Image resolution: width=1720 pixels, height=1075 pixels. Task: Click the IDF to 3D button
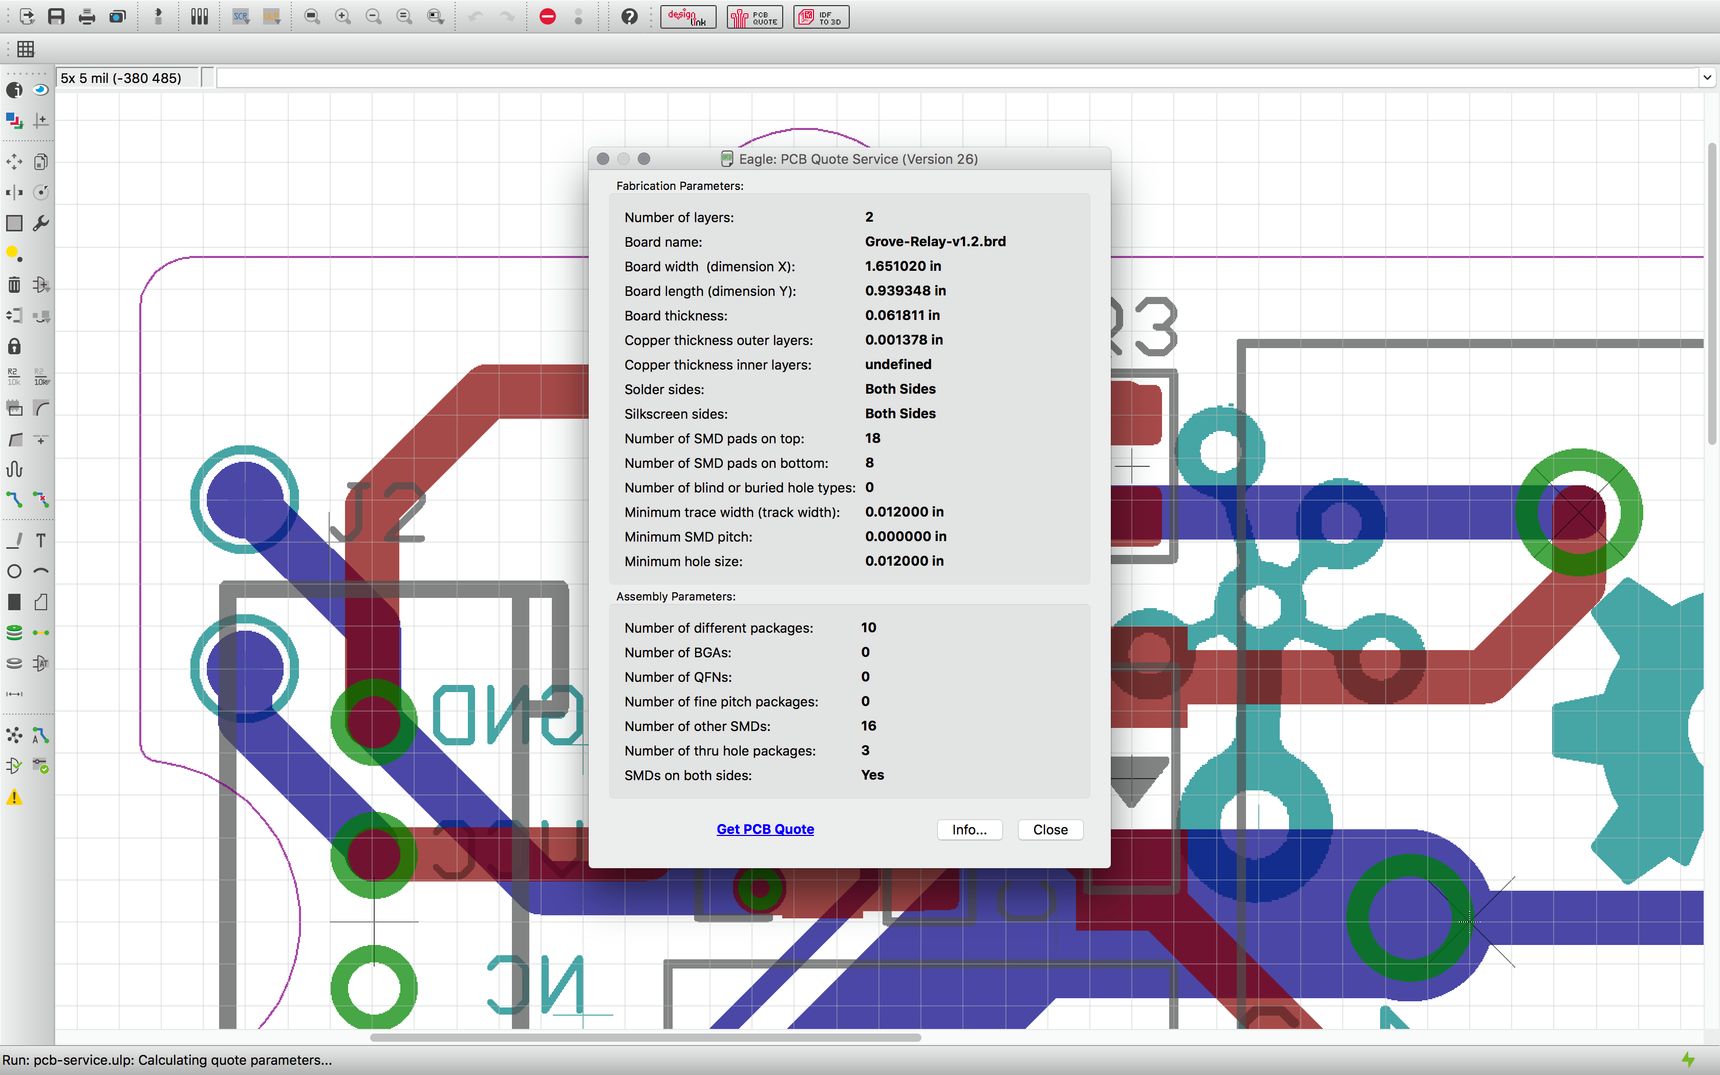pyautogui.click(x=821, y=17)
